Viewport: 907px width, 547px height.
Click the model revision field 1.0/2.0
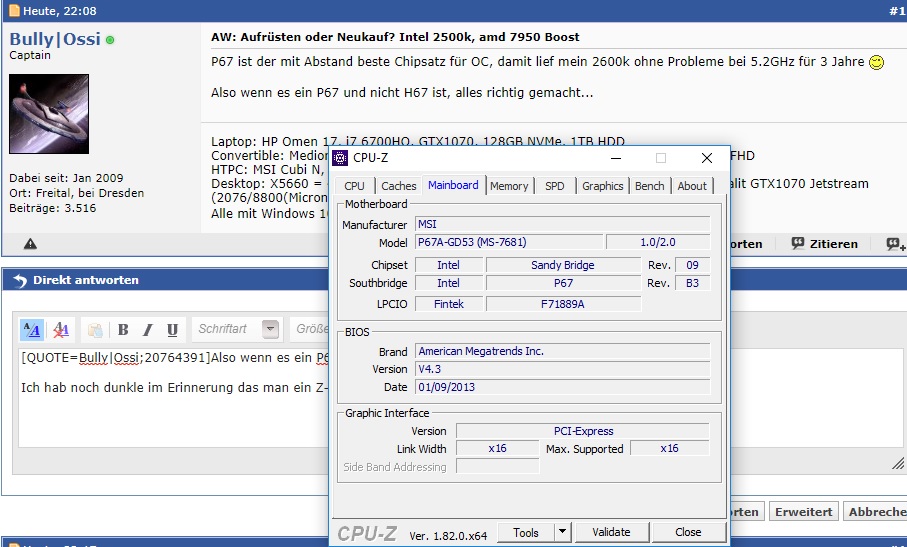point(658,242)
